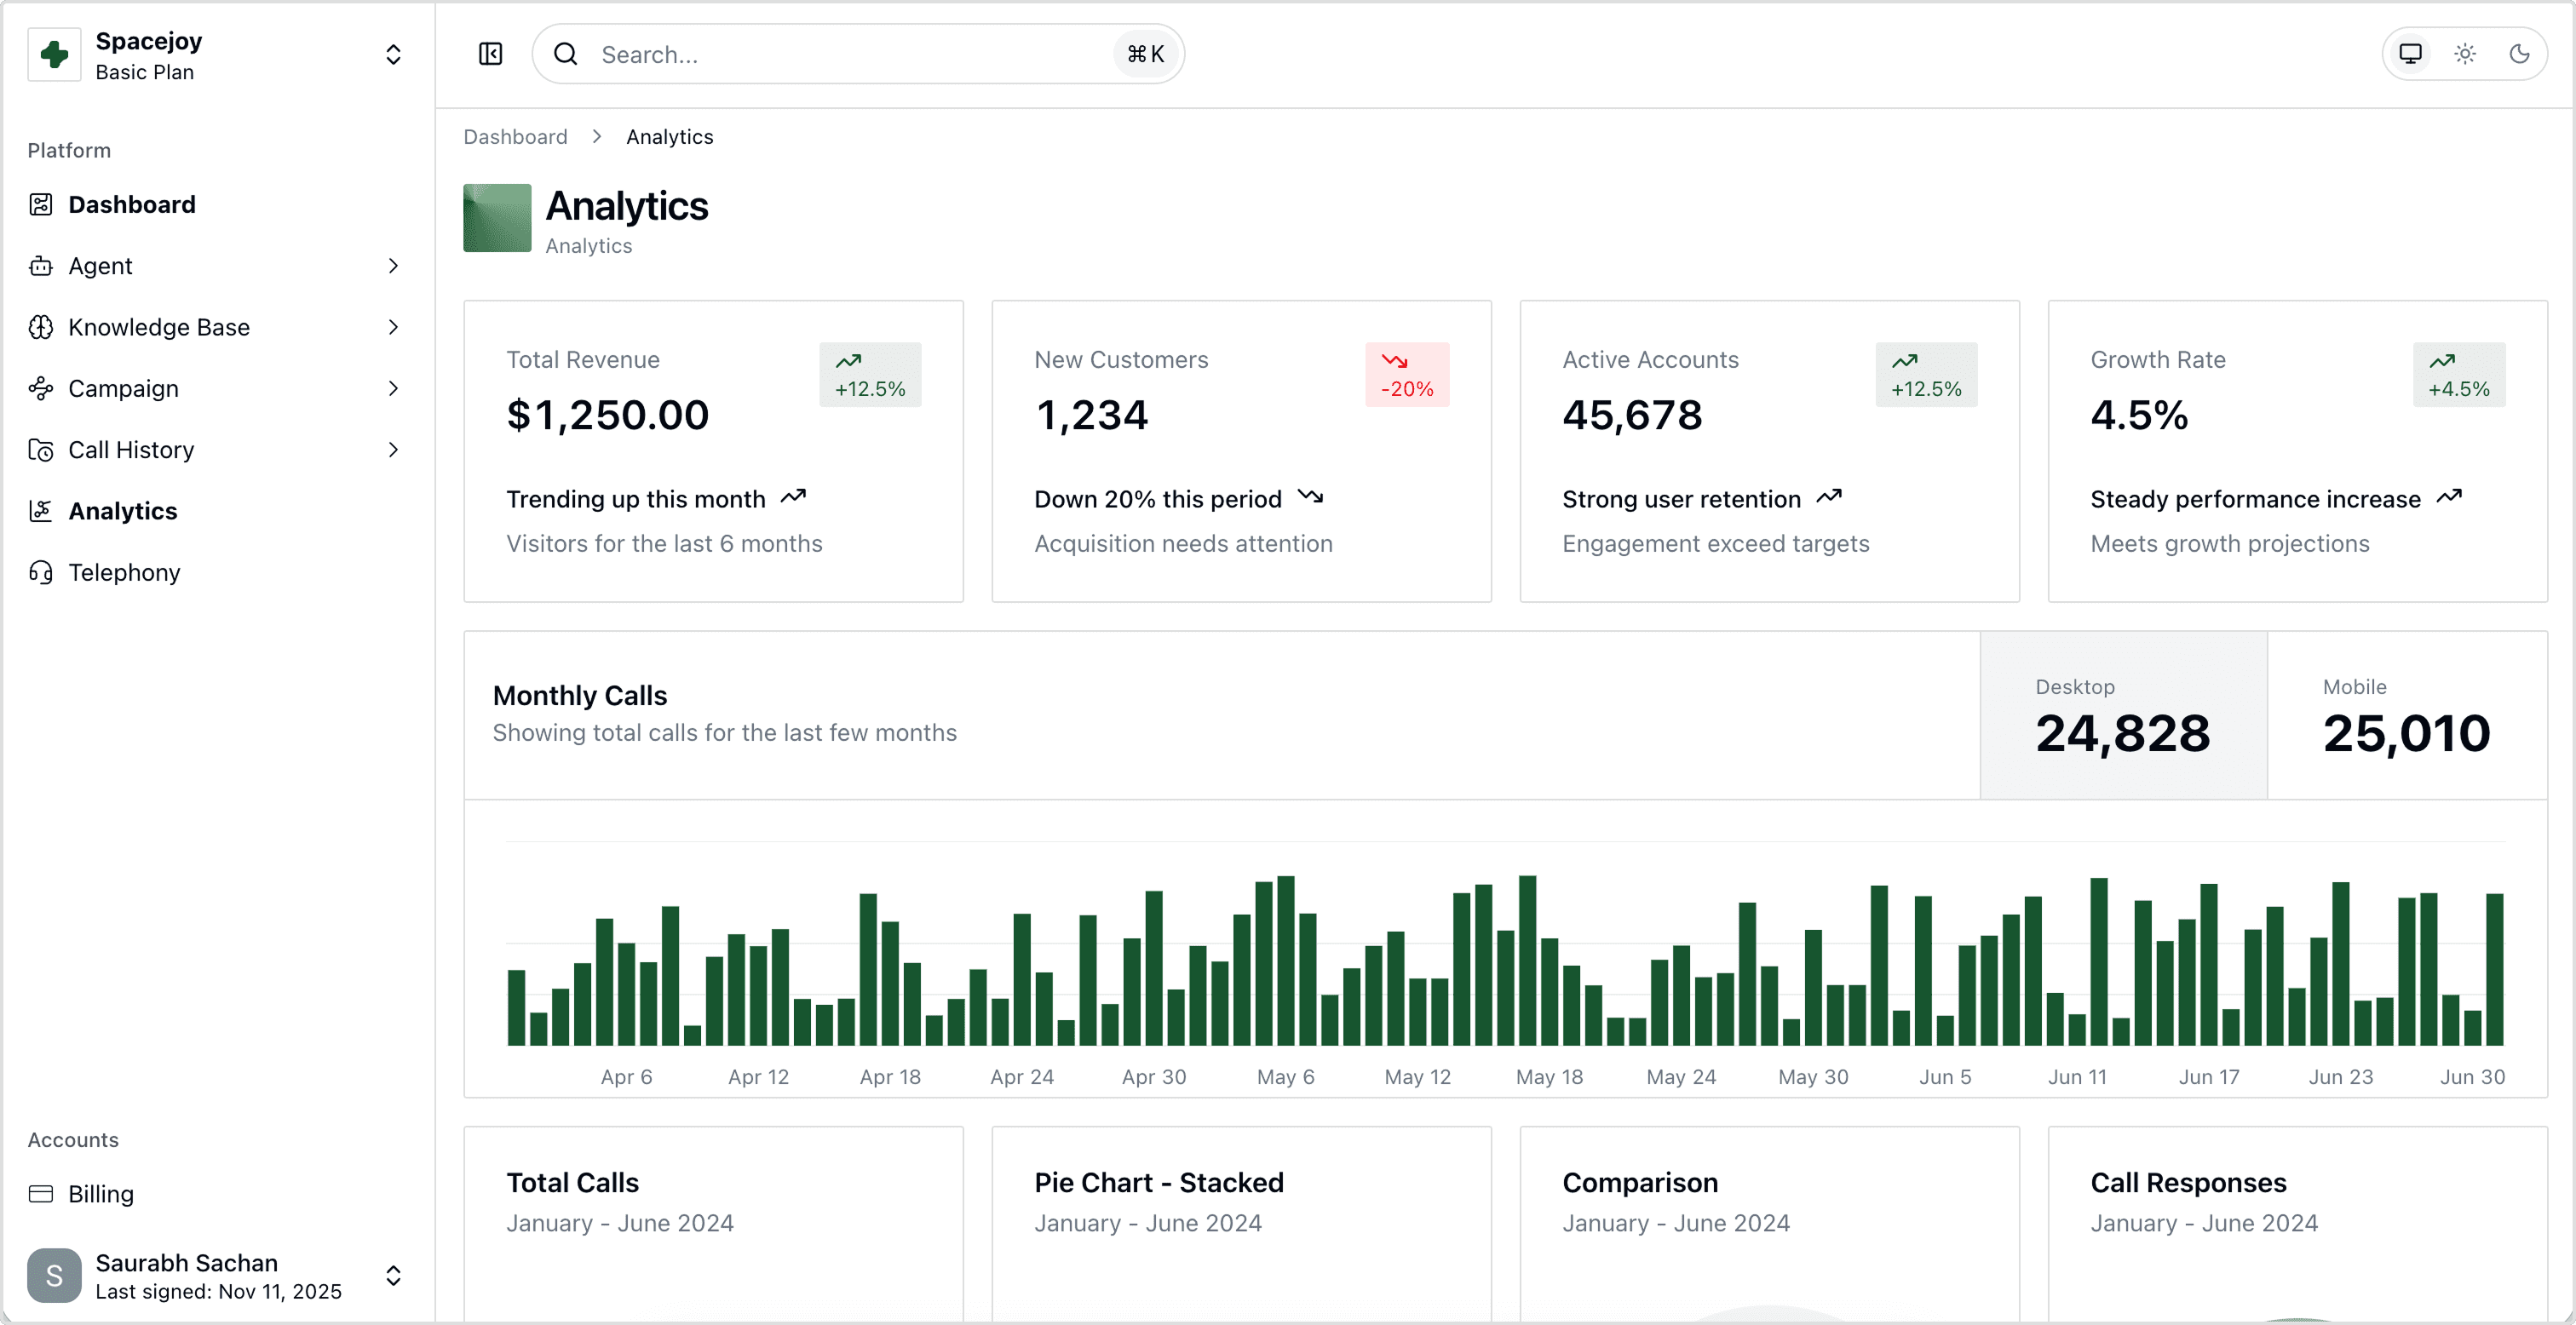
Task: Click the sidebar collapse panel icon
Action: pos(490,54)
